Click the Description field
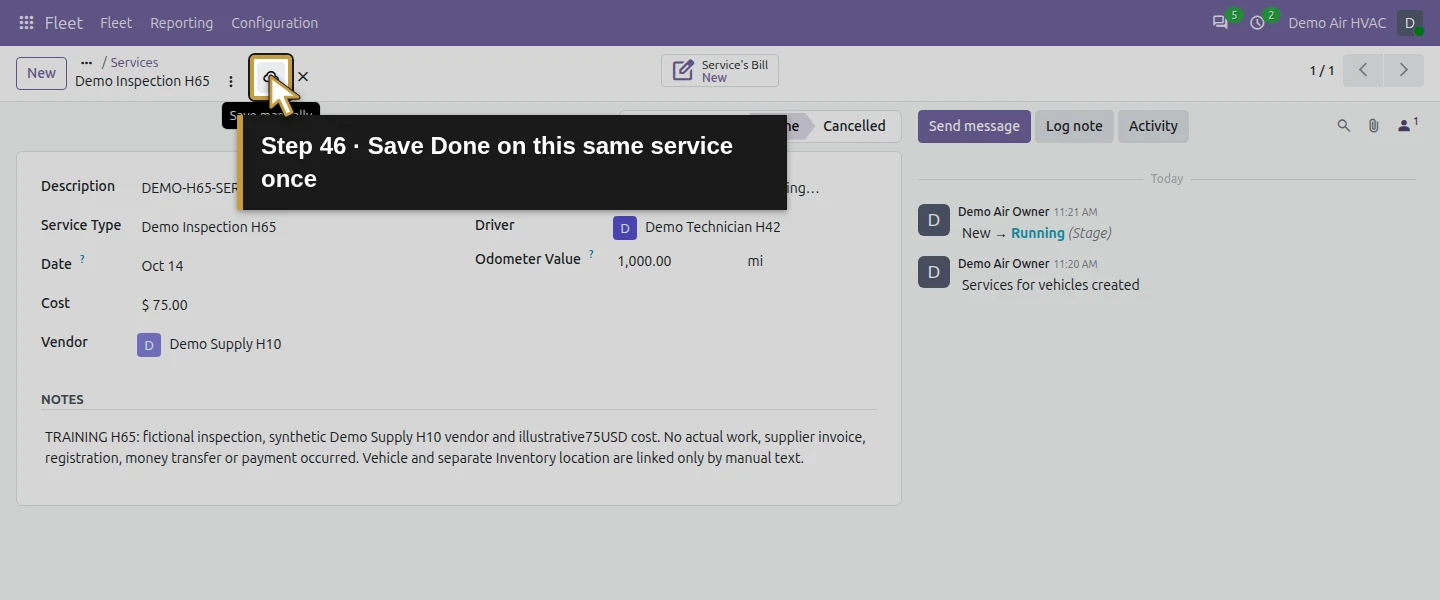The height and width of the screenshot is (600, 1440). [289, 188]
